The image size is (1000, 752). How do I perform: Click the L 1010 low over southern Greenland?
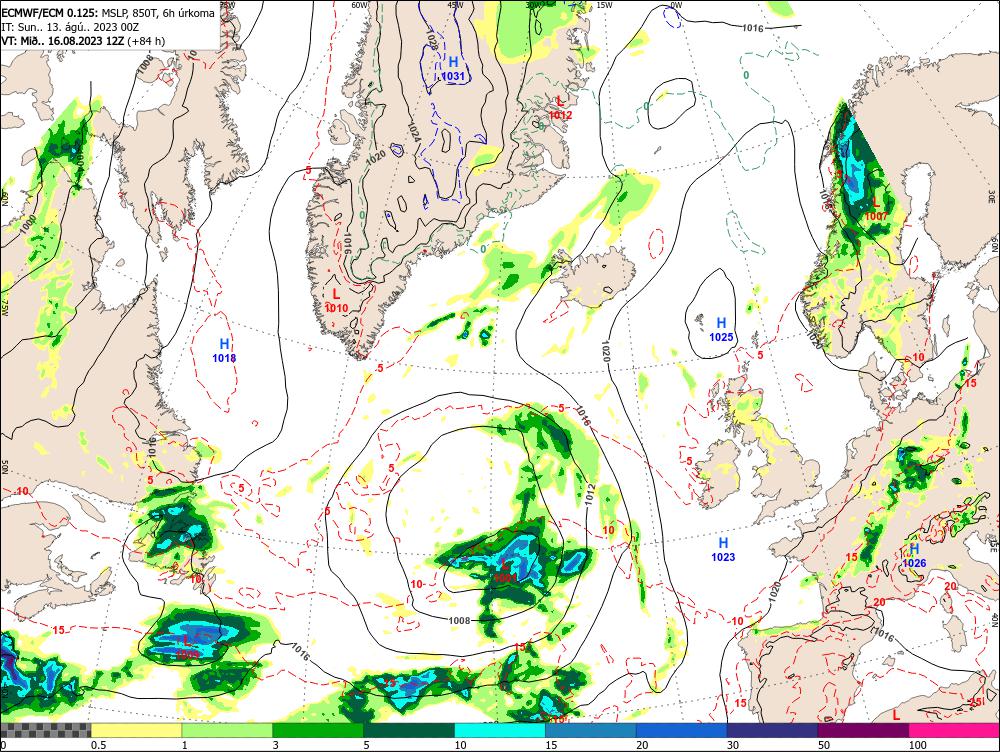click(x=336, y=301)
